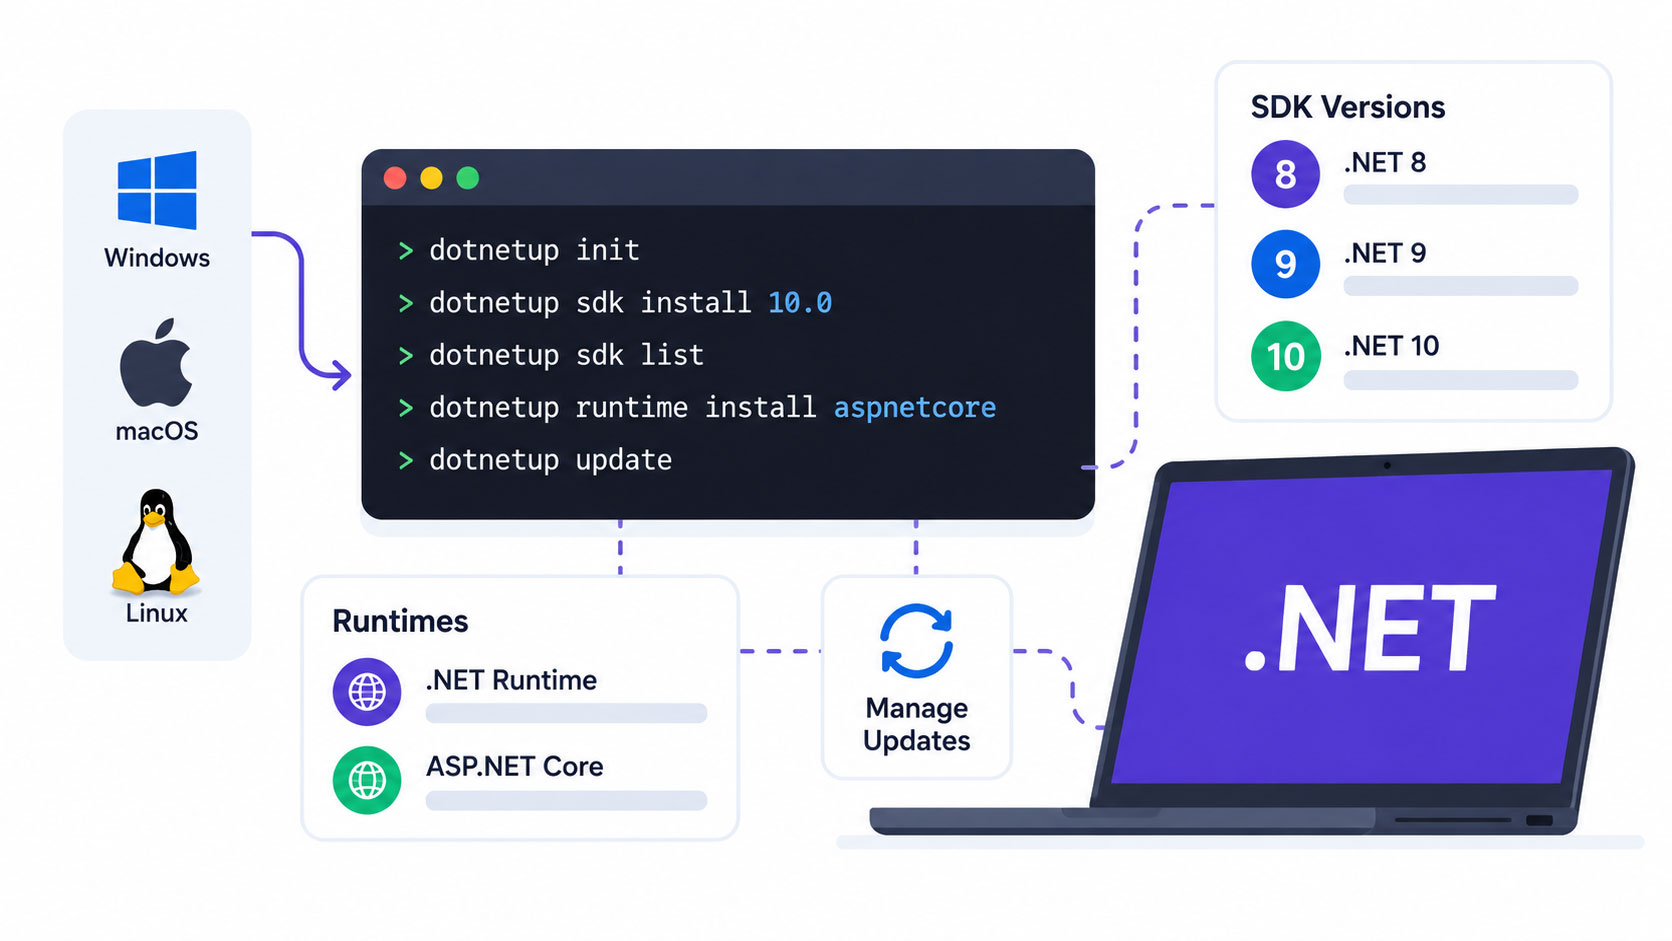This screenshot has height=941, width=1672.
Task: Click the green prompt arrow before "dotnetup init"
Action: coord(405,251)
